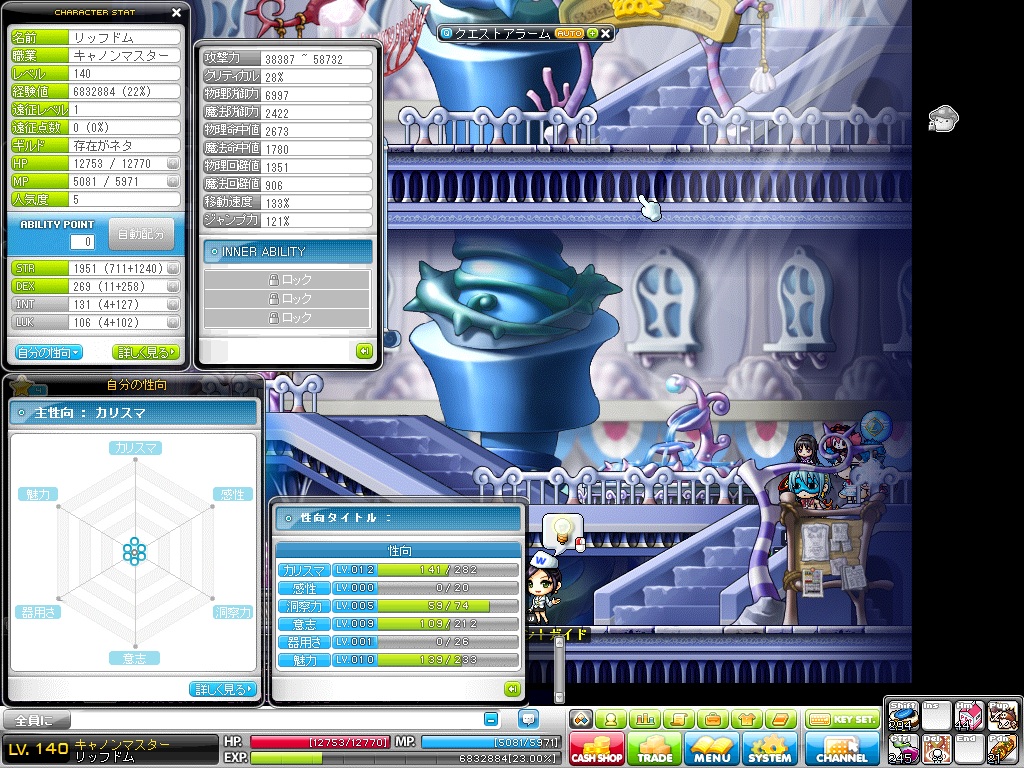Click the 魅力 label on radar chart
Image resolution: width=1024 pixels, height=768 pixels.
point(39,494)
